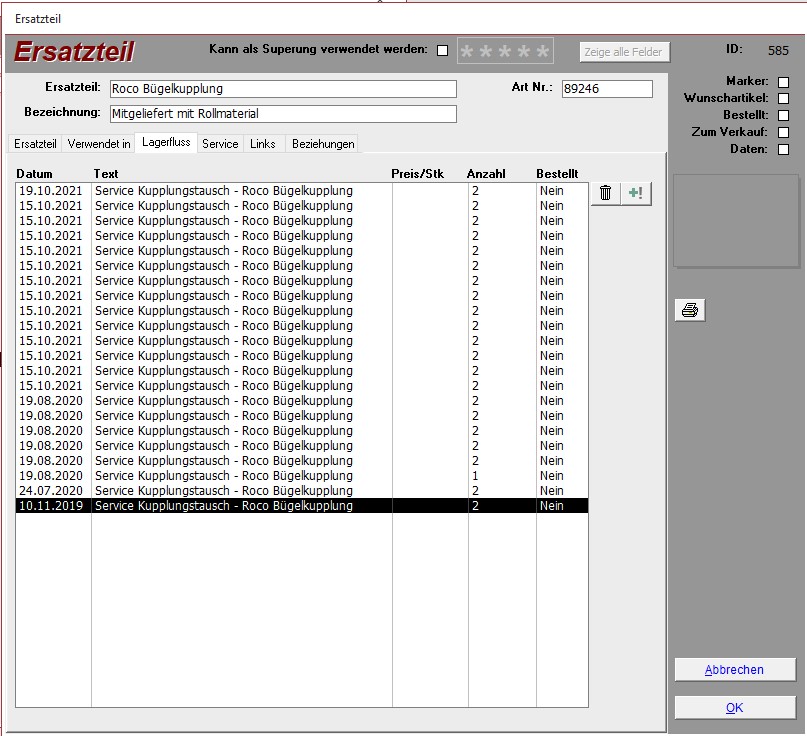Confirm the dialog with OK
The width and height of the screenshot is (807, 736).
(x=735, y=708)
